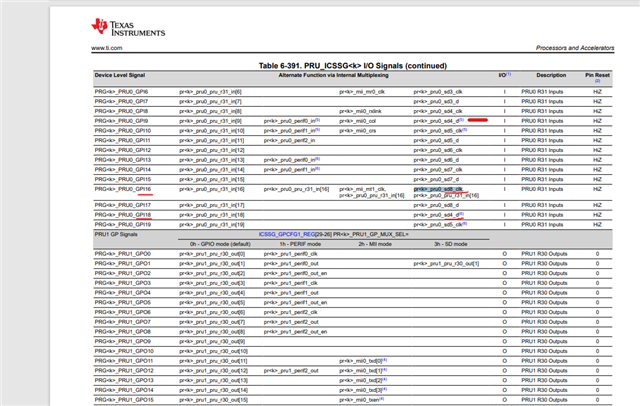
Task: Click footnote link on pr<k>_mii0_txd[0]
Action: (x=384, y=360)
